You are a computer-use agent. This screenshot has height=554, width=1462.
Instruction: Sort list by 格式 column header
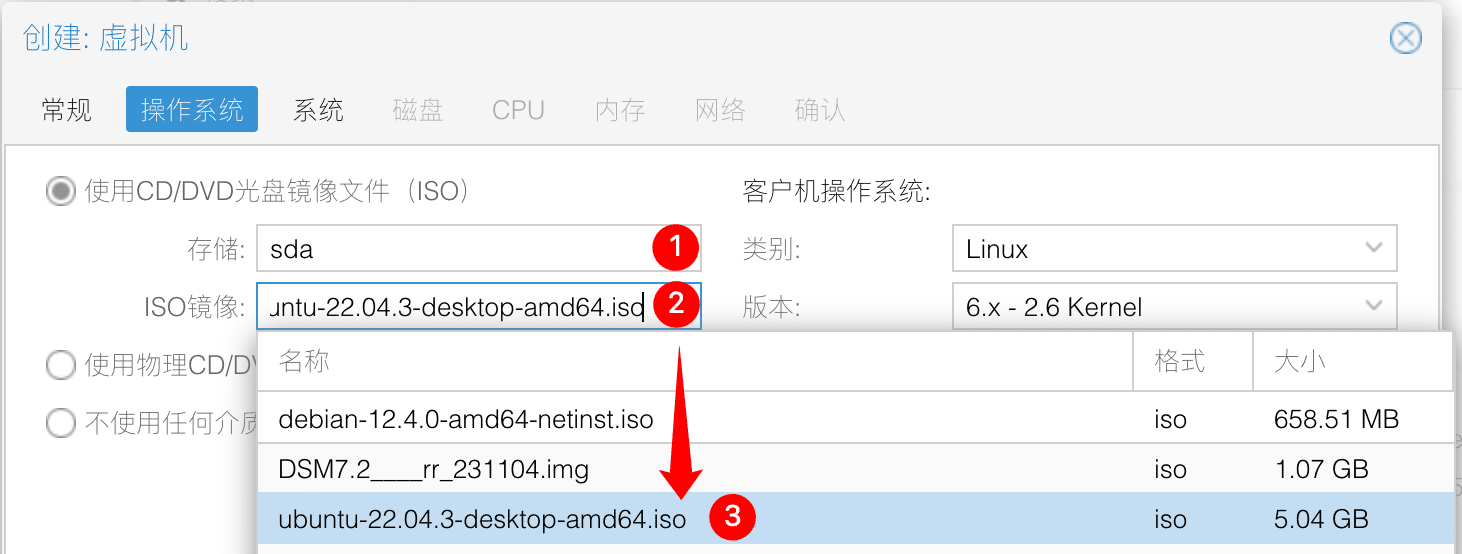tap(1193, 361)
